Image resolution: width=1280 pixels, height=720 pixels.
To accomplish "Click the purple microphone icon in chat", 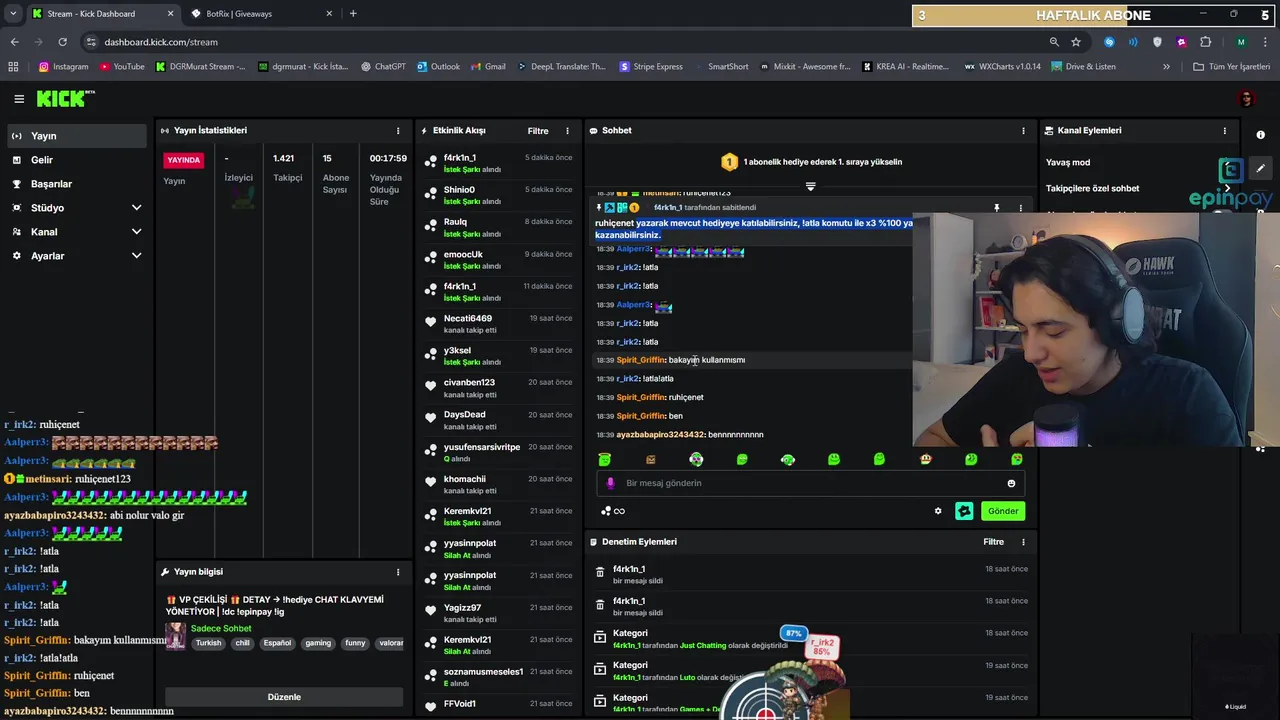I will (610, 483).
